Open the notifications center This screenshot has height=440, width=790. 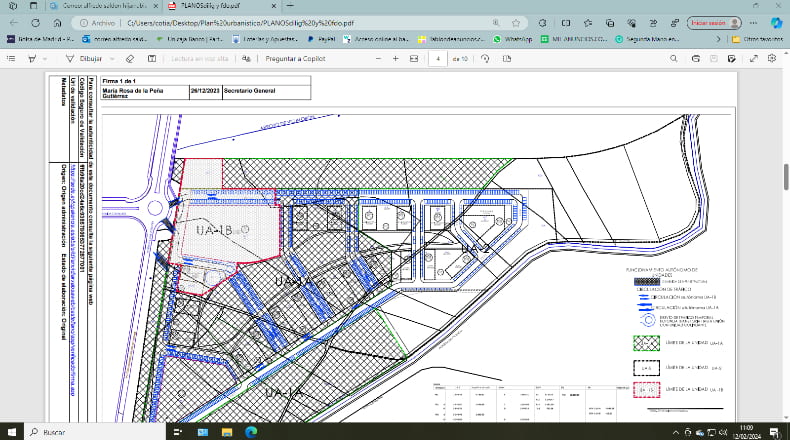(774, 432)
